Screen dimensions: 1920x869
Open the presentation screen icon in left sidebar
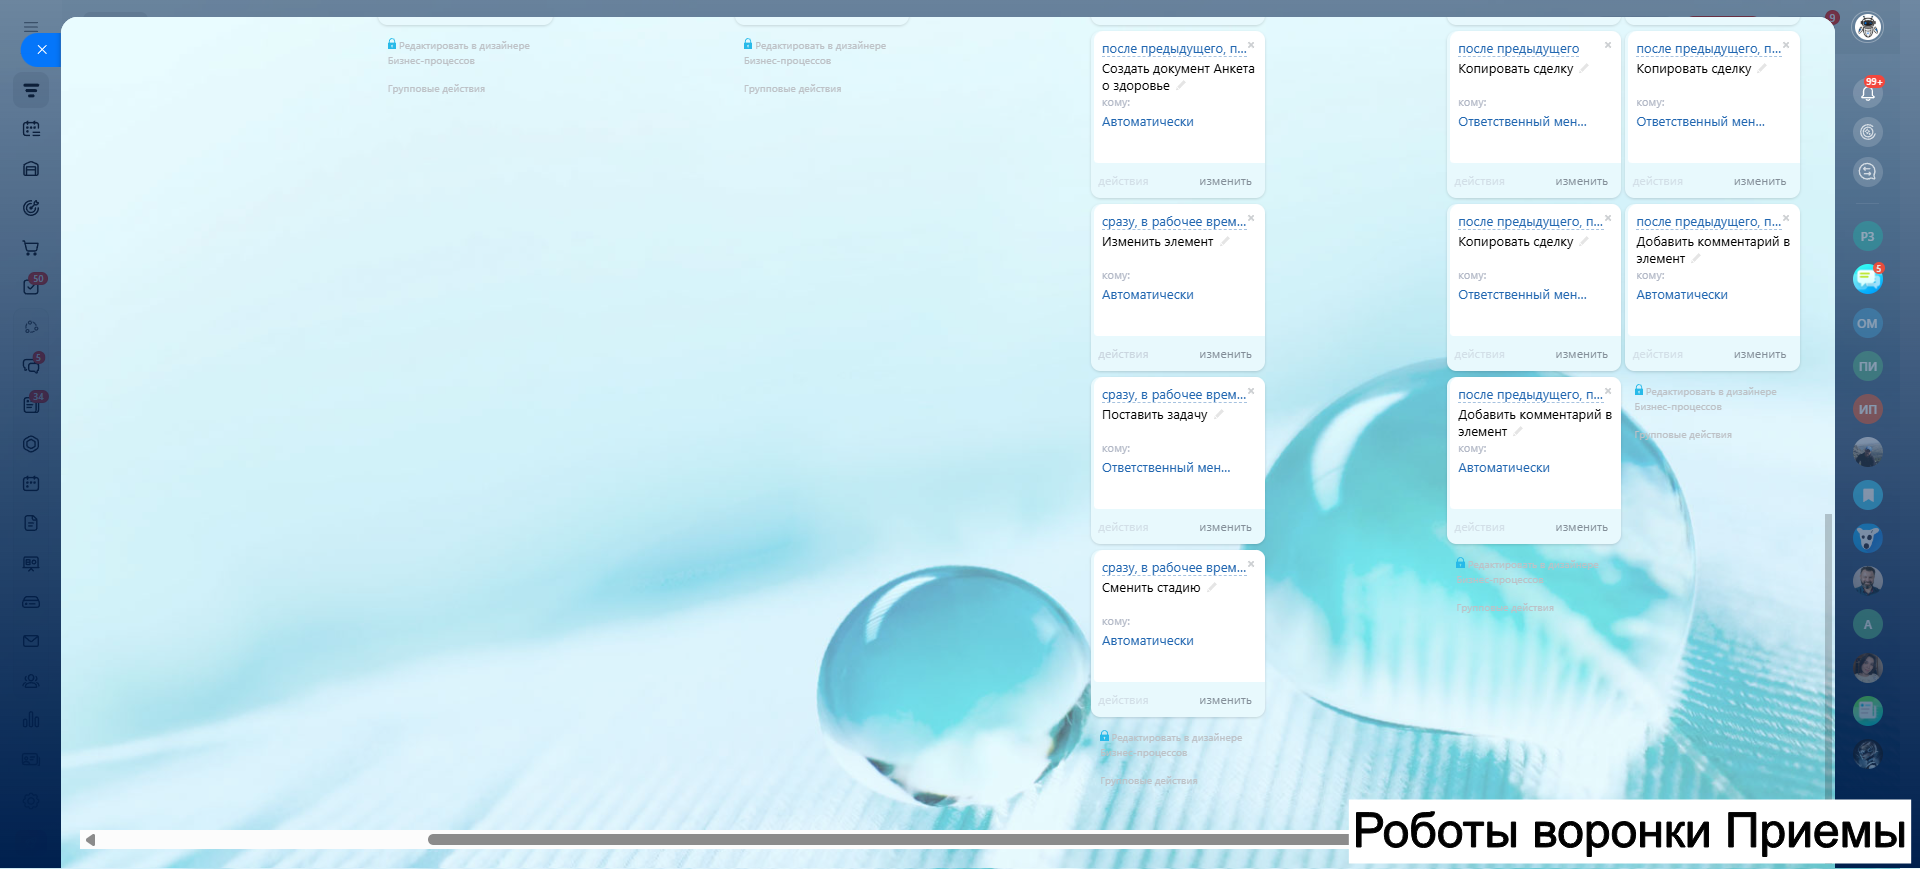point(31,563)
